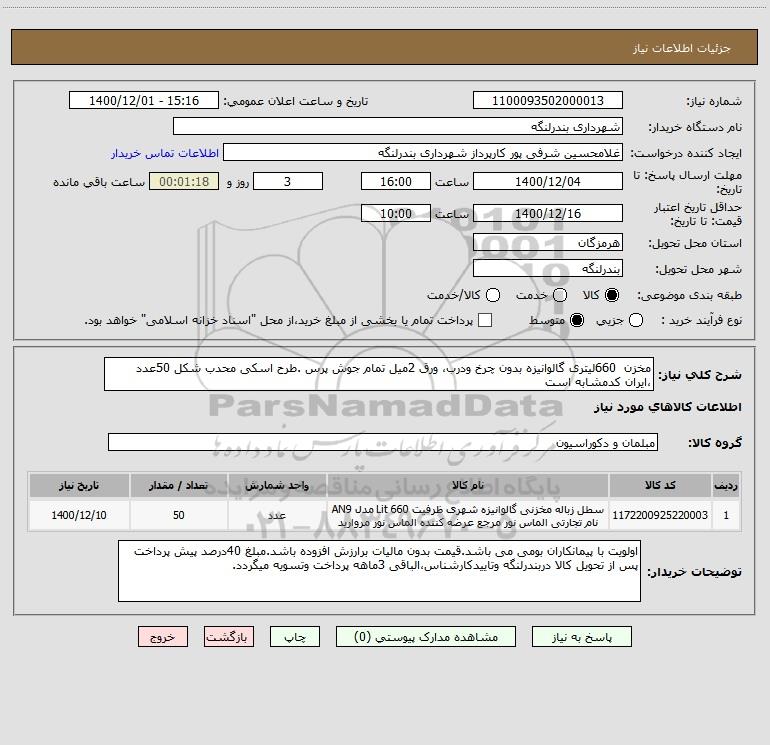
Task: Click the remaining time field 00:01:18
Action: (184, 181)
